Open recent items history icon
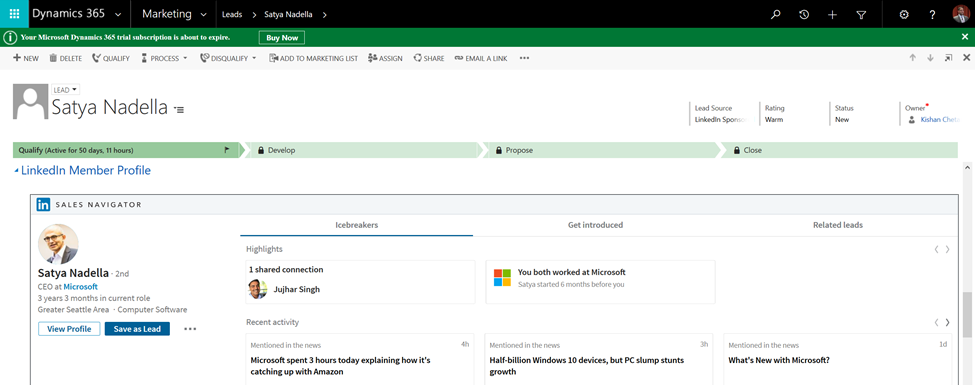 pos(804,14)
